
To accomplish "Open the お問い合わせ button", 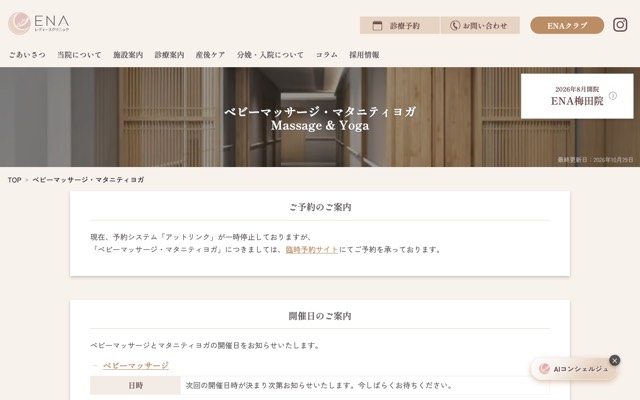I will [480, 25].
